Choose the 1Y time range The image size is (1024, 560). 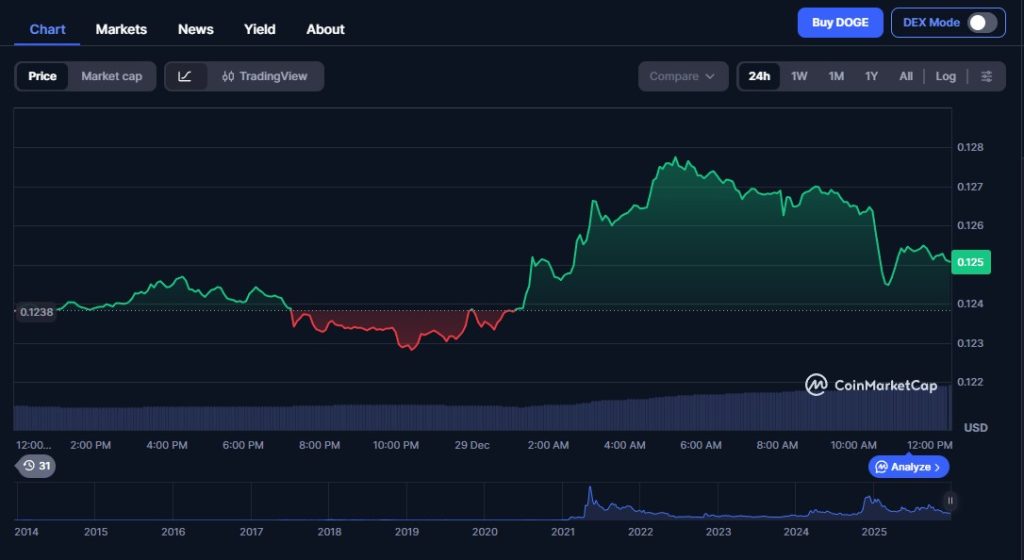point(871,76)
